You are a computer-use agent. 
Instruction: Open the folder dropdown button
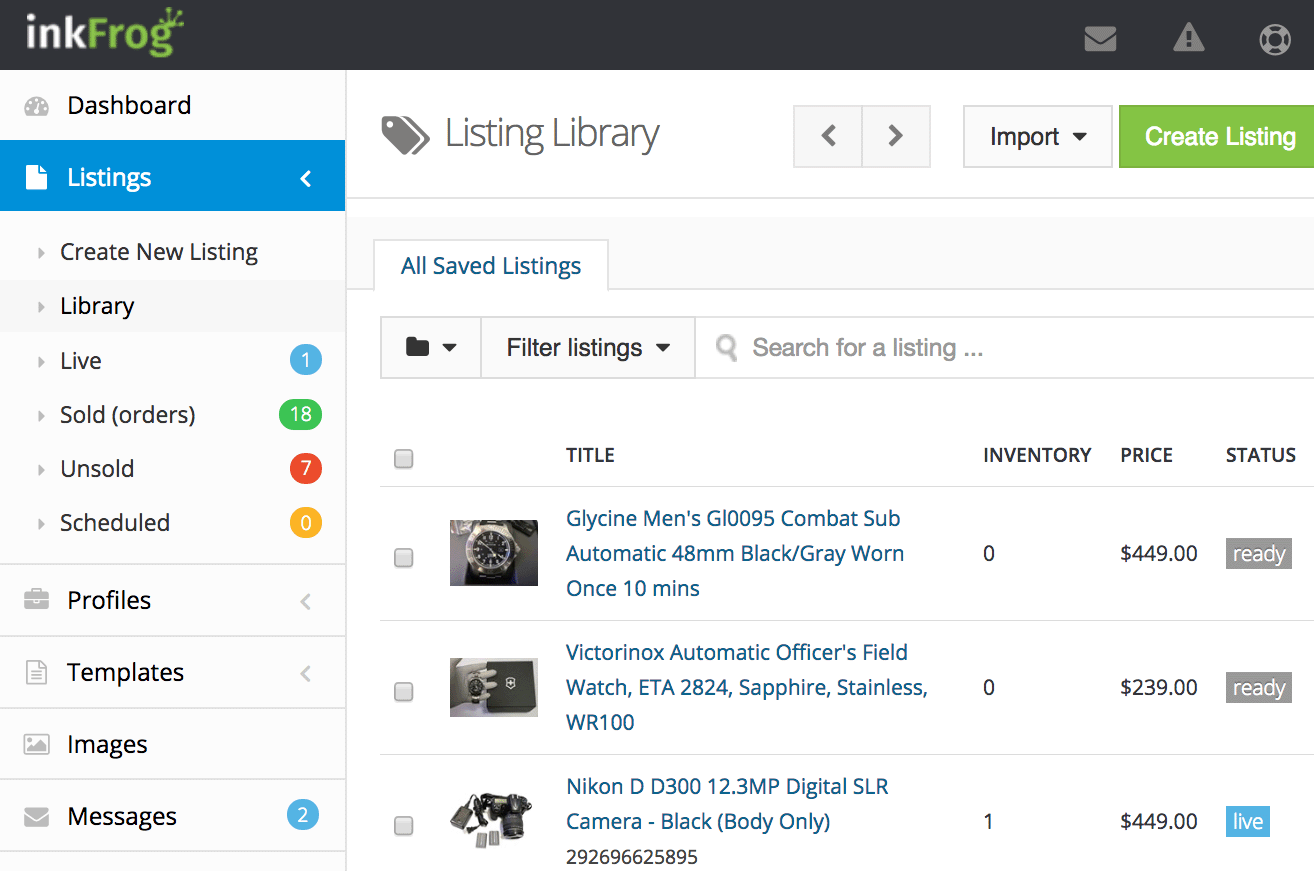click(431, 348)
